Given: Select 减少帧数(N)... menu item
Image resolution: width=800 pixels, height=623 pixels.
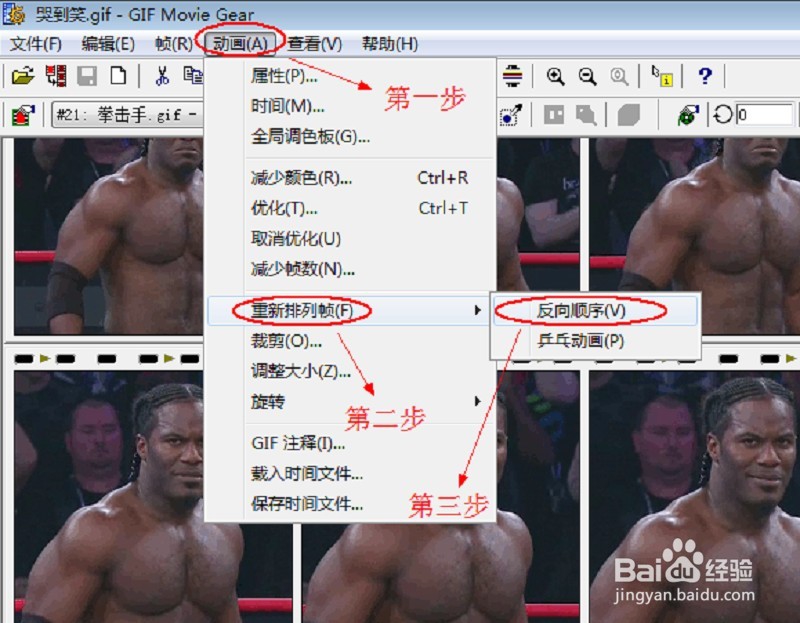Looking at the screenshot, I should point(350,268).
